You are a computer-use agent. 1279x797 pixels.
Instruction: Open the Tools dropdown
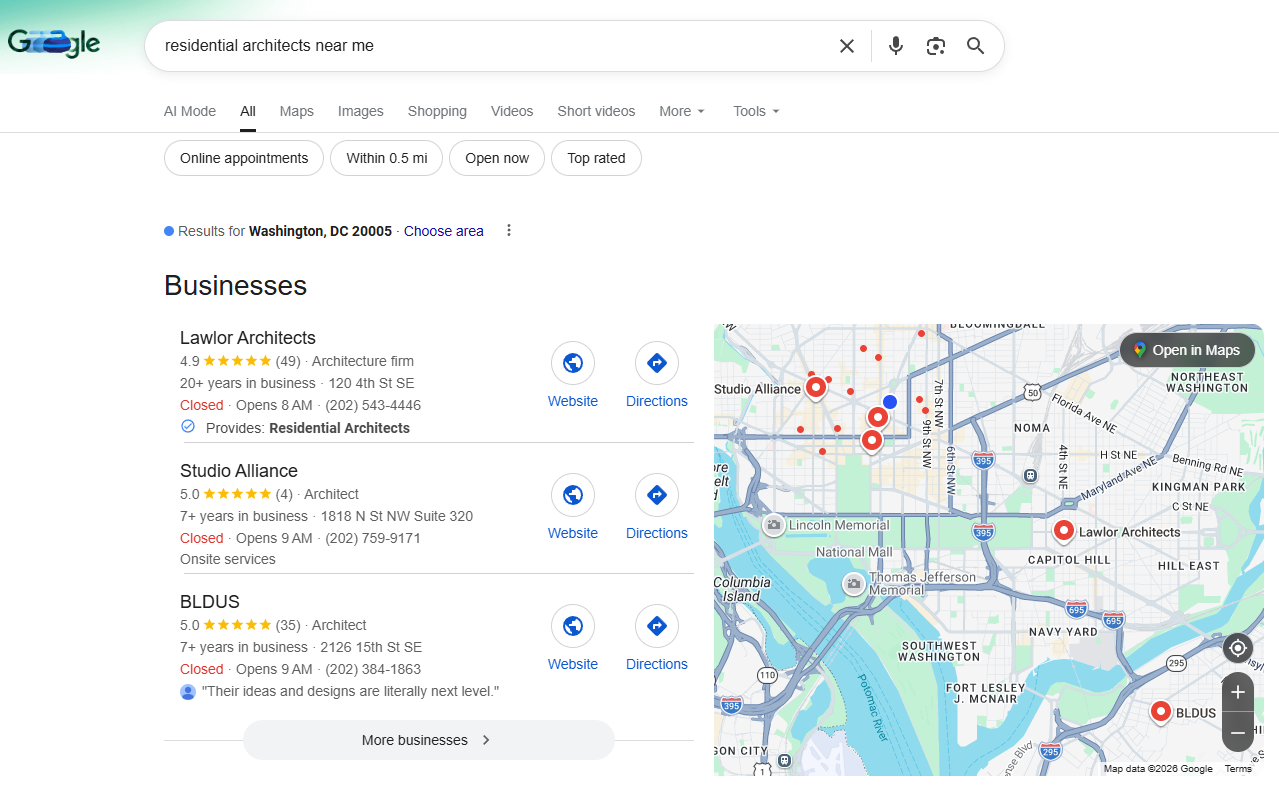click(x=756, y=111)
